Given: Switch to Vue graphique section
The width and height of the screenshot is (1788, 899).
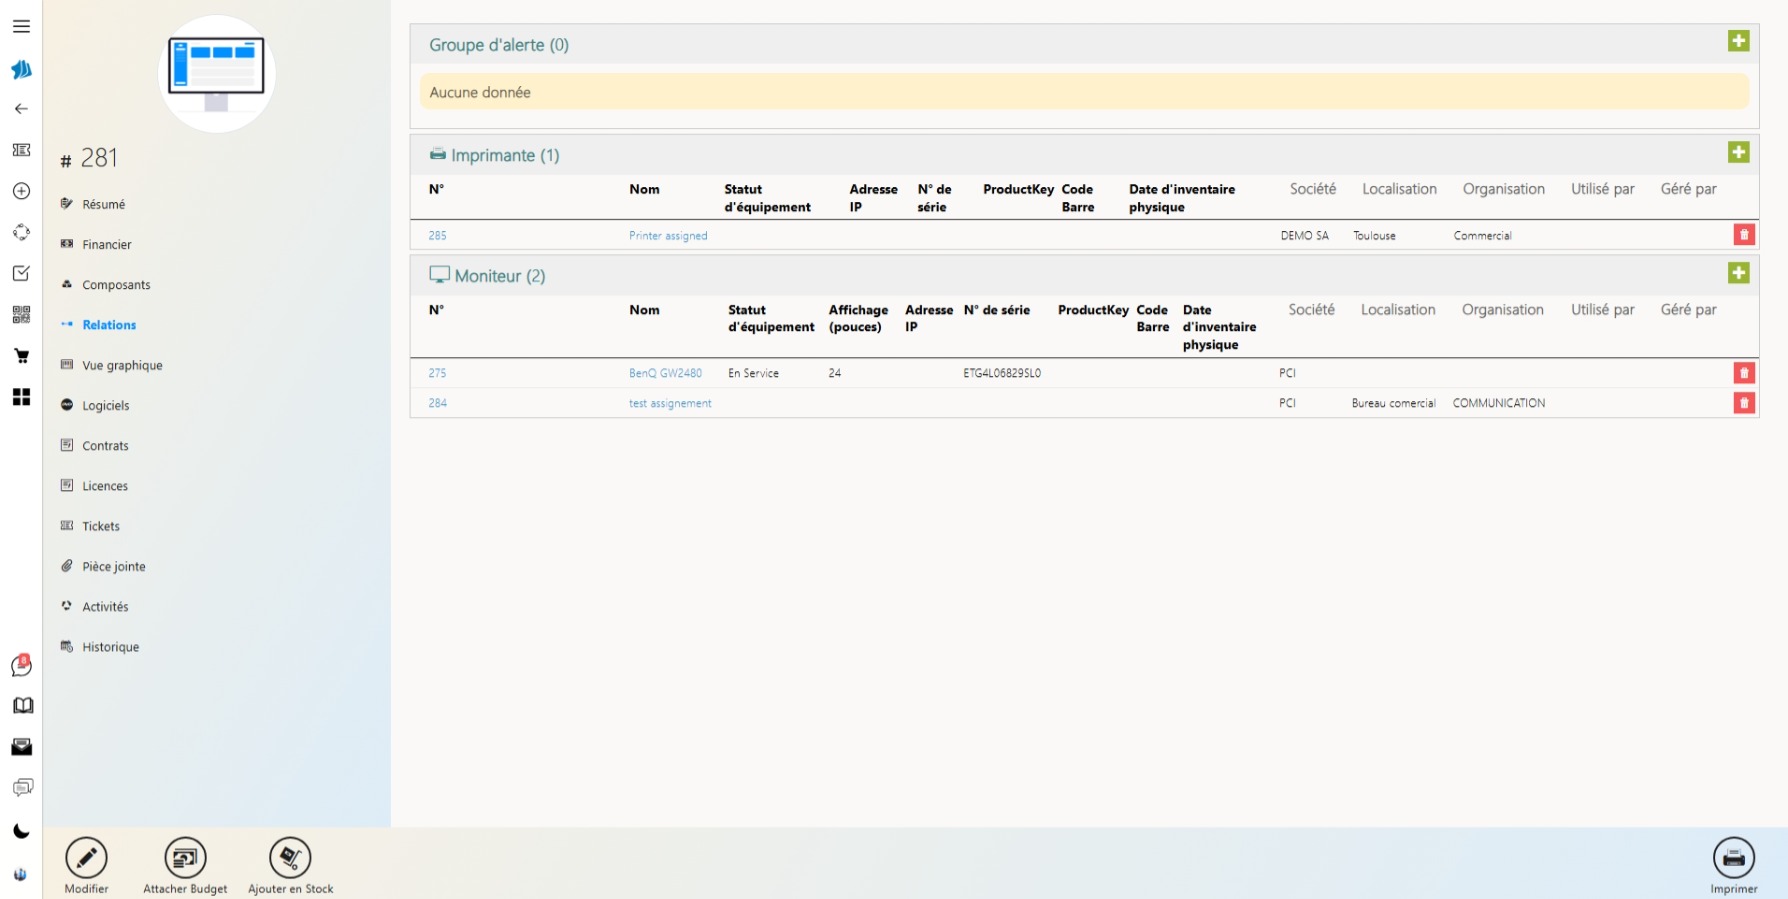Looking at the screenshot, I should click(x=122, y=365).
